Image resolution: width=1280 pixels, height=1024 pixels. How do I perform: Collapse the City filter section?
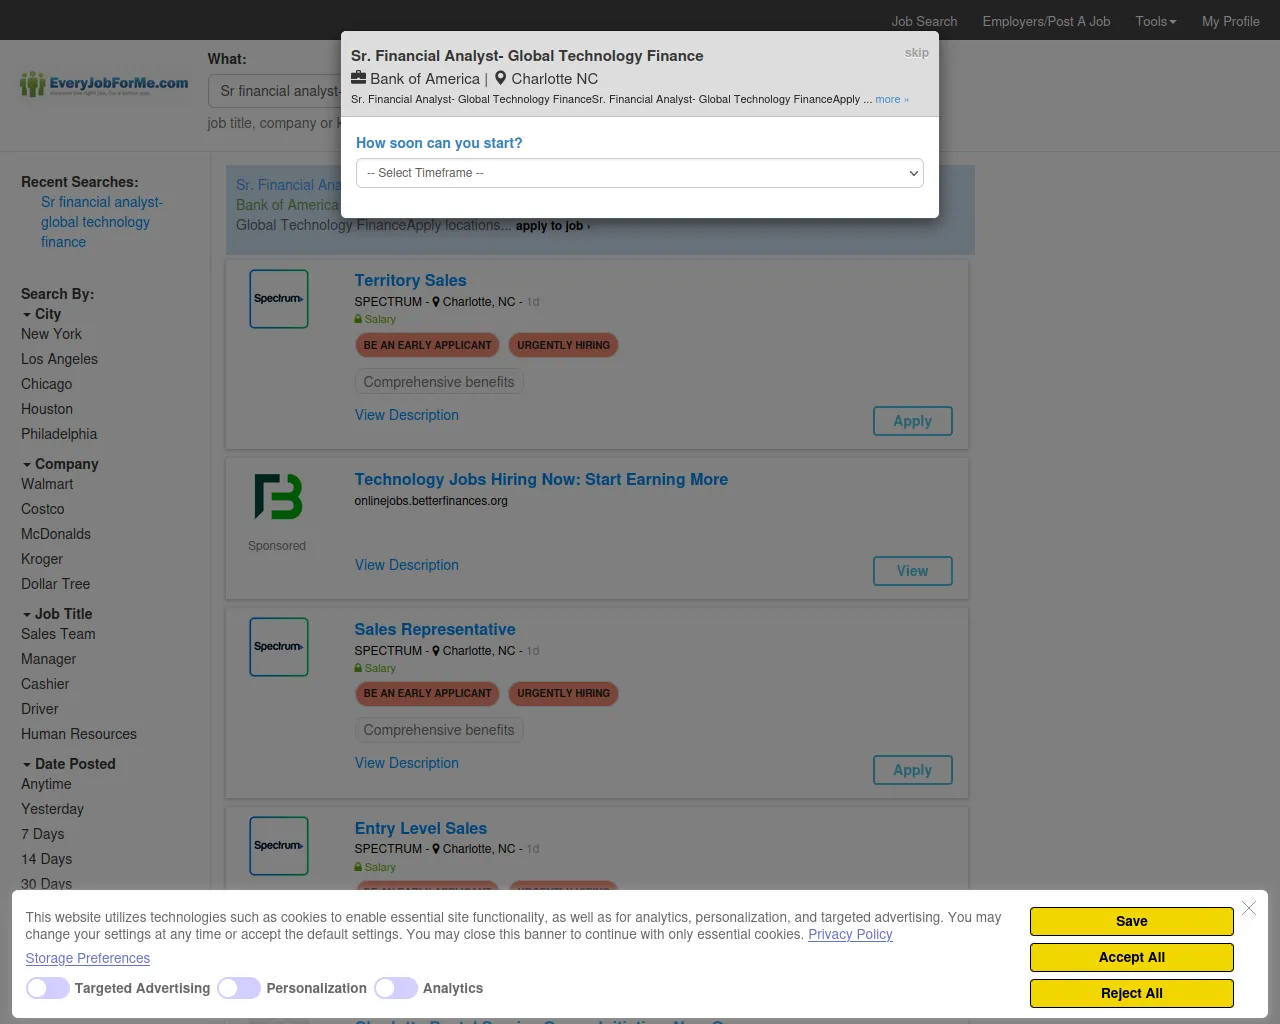pyautogui.click(x=41, y=314)
